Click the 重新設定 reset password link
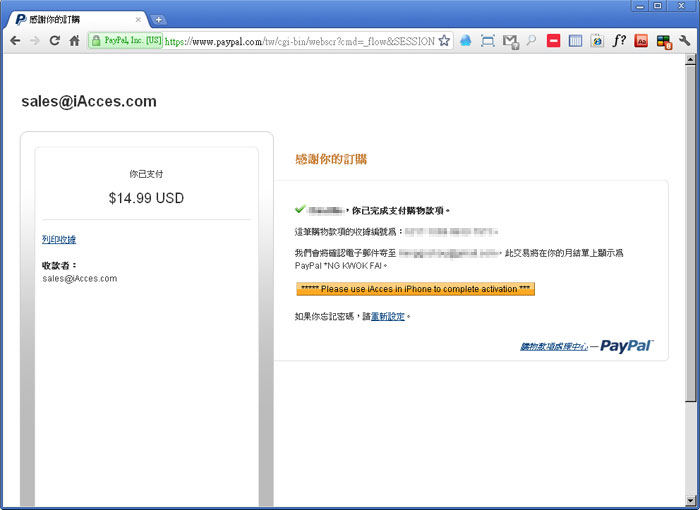Screen dimensions: 700x510 pyautogui.click(x=388, y=316)
